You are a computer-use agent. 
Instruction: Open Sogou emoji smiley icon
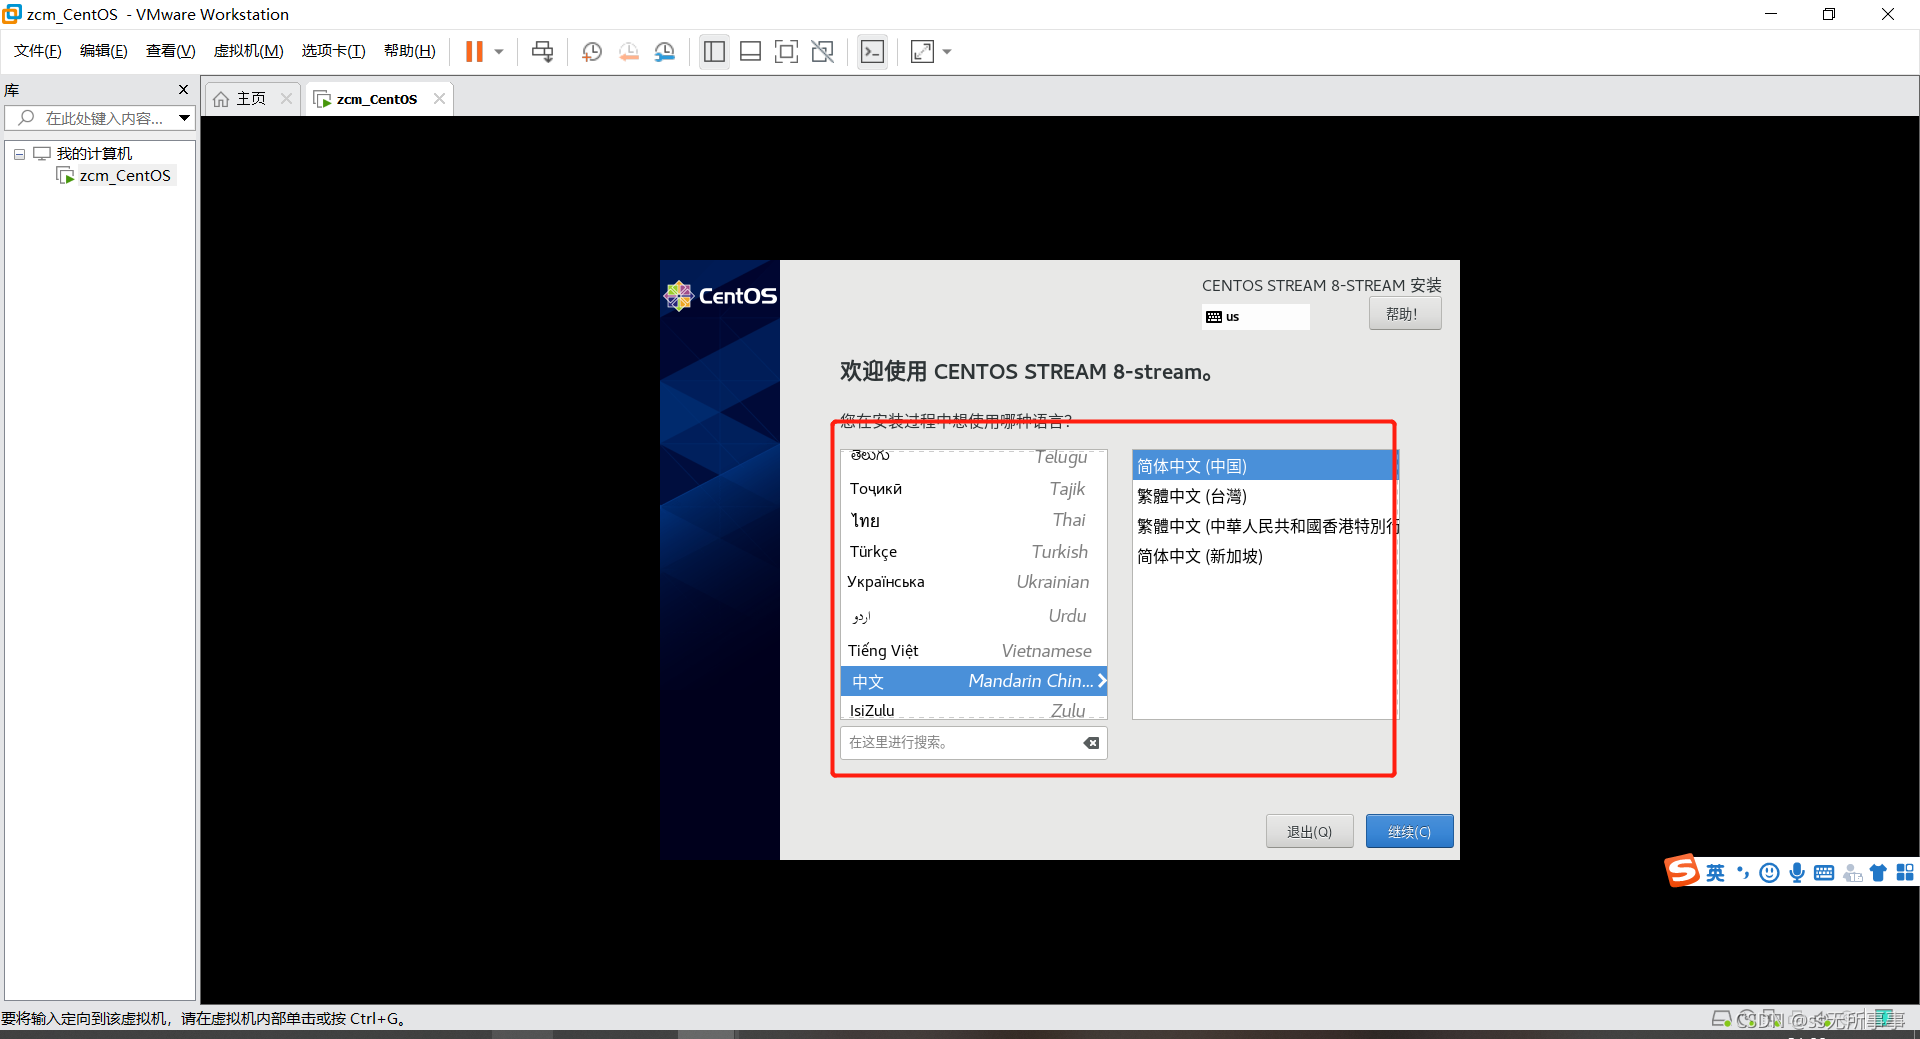pos(1769,873)
